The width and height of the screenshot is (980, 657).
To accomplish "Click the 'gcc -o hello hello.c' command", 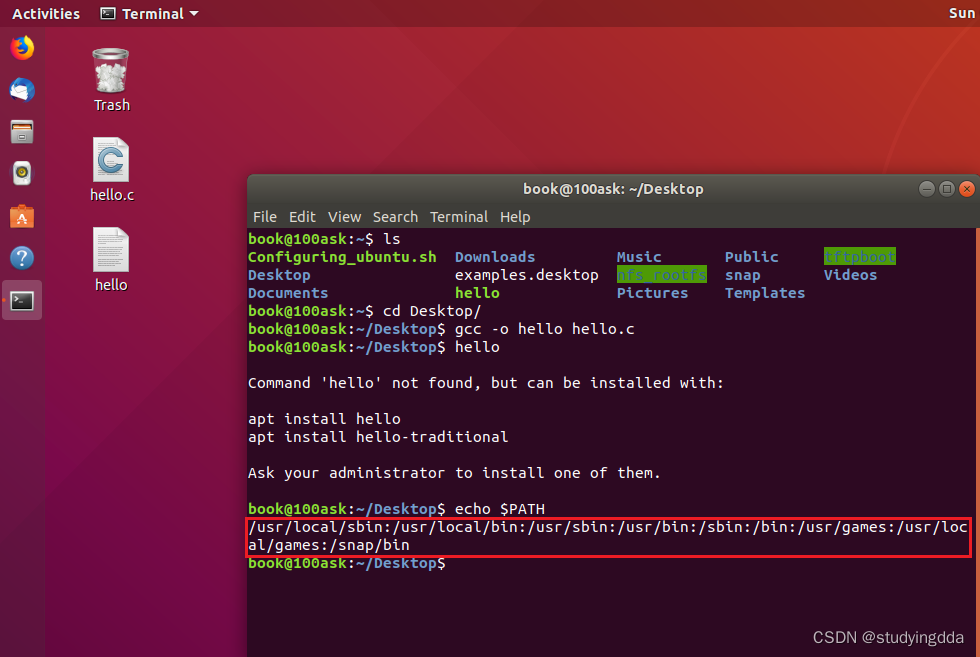I will pos(544,329).
